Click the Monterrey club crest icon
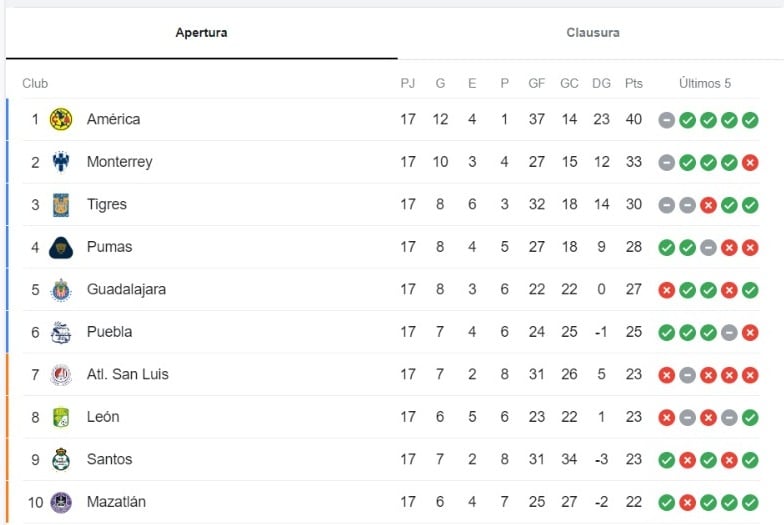Screen dimensions: 784x525 (61, 162)
